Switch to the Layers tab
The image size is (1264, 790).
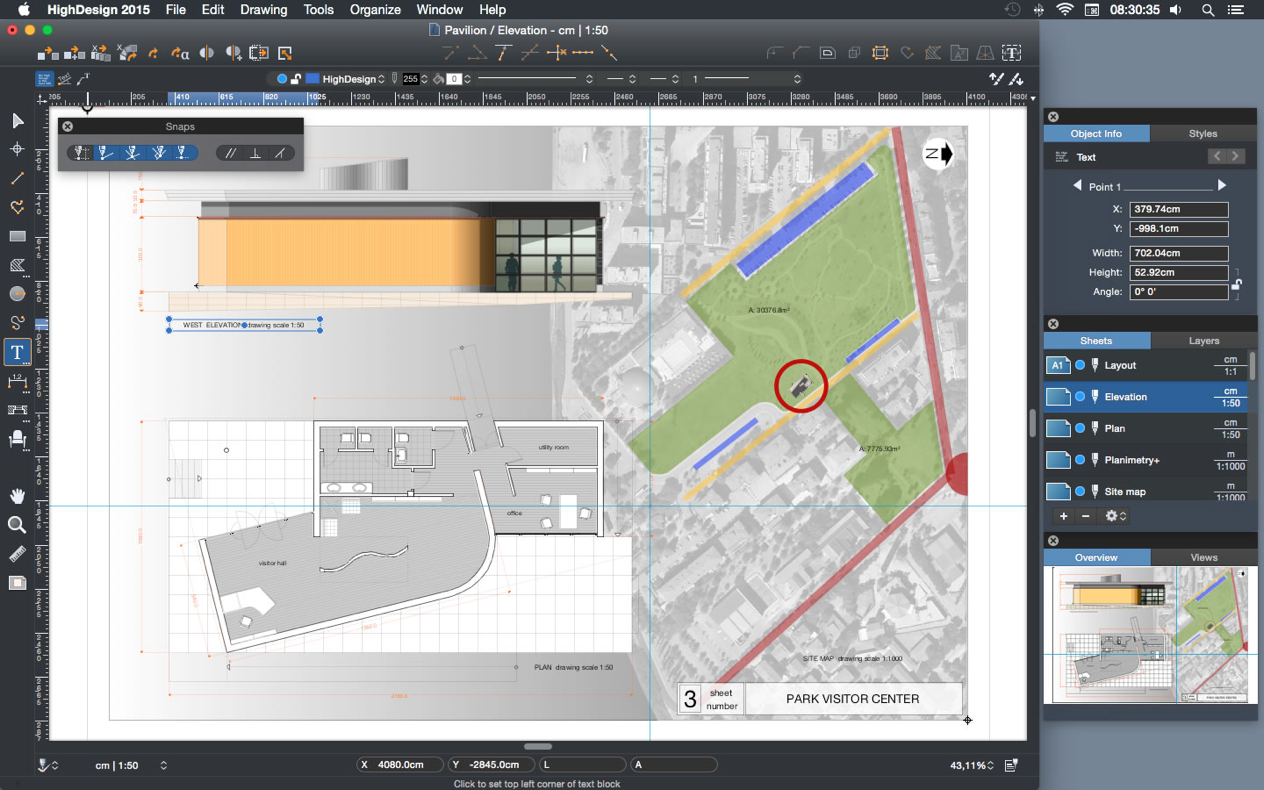point(1203,341)
